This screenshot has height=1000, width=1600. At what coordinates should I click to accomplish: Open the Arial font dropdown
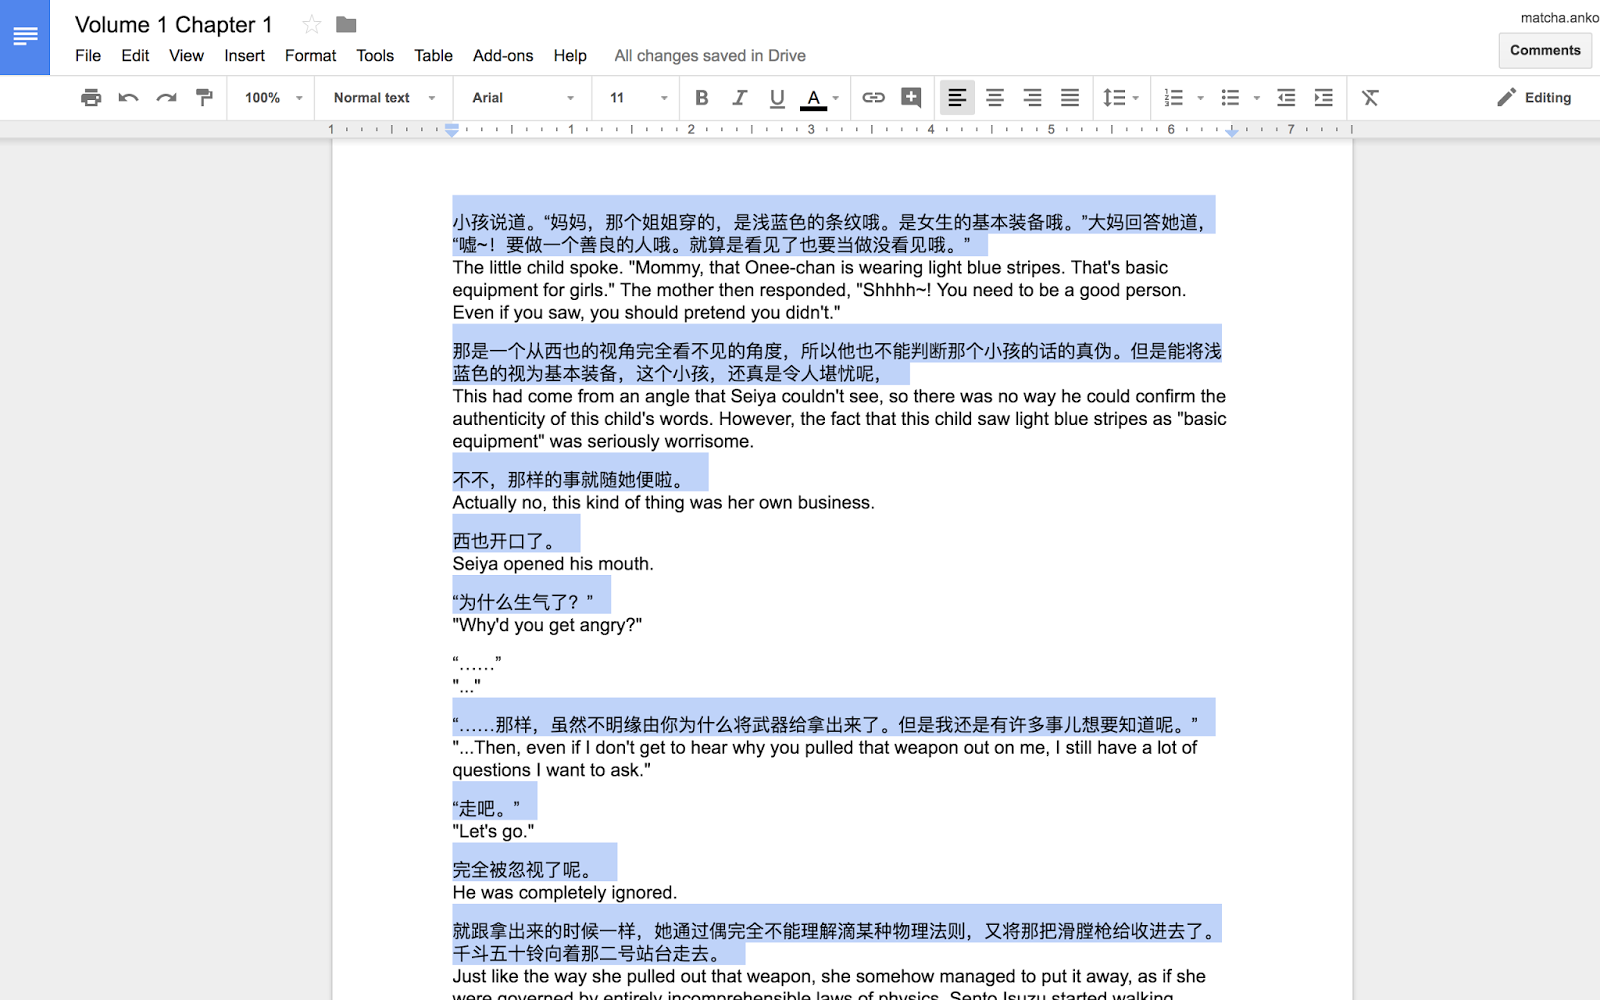pos(523,97)
